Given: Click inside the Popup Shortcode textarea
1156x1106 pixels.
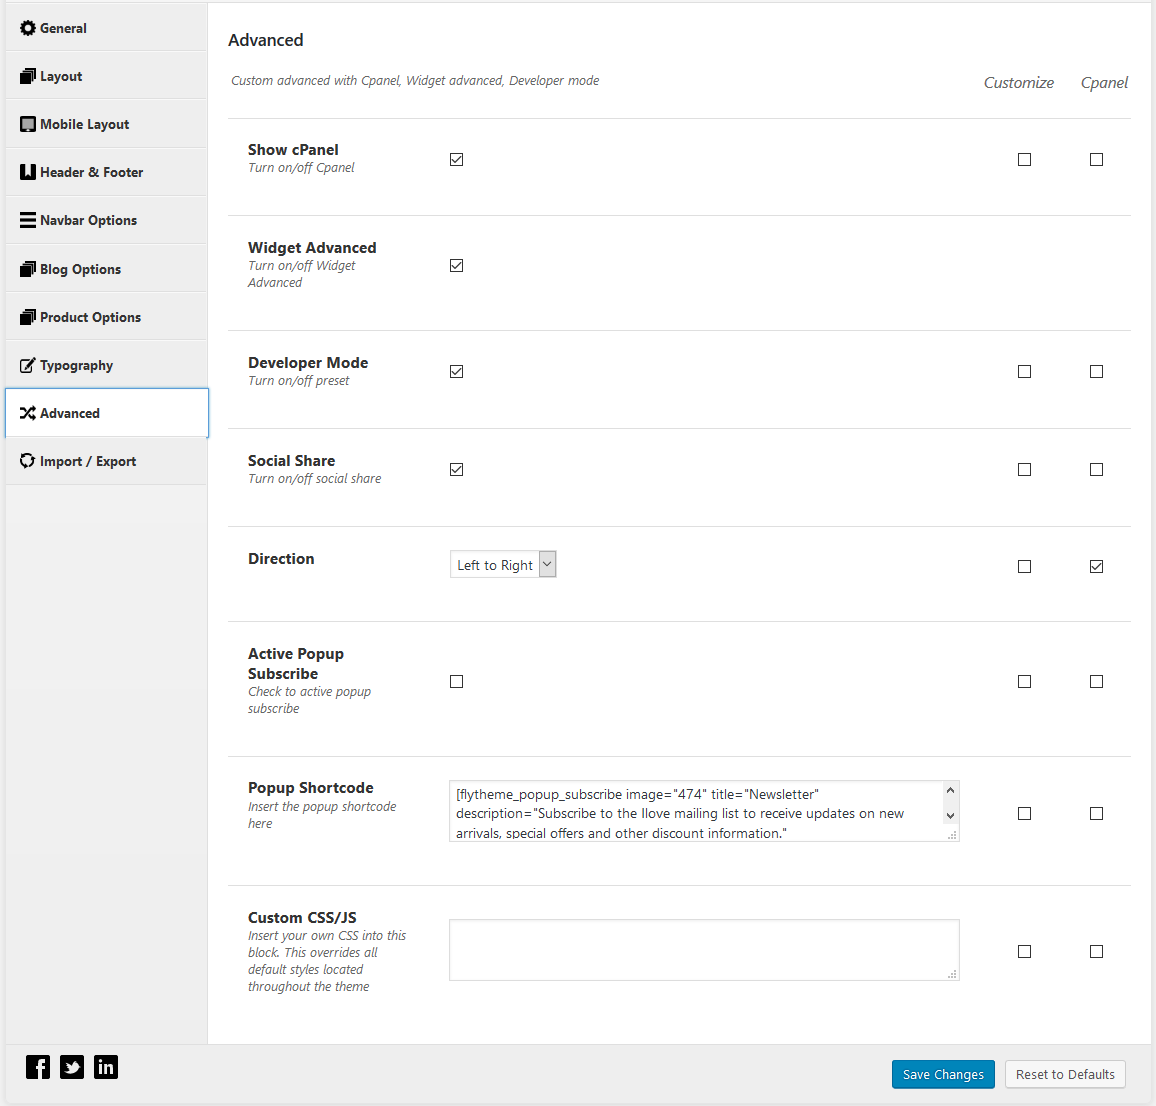Looking at the screenshot, I should pyautogui.click(x=704, y=811).
